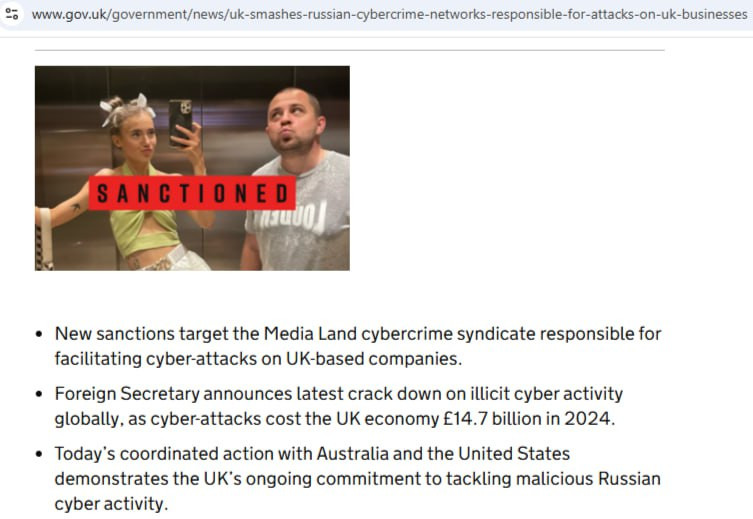The width and height of the screenshot is (753, 519).
Task: Click the bullet marker before "New sanctions"
Action: click(x=39, y=334)
